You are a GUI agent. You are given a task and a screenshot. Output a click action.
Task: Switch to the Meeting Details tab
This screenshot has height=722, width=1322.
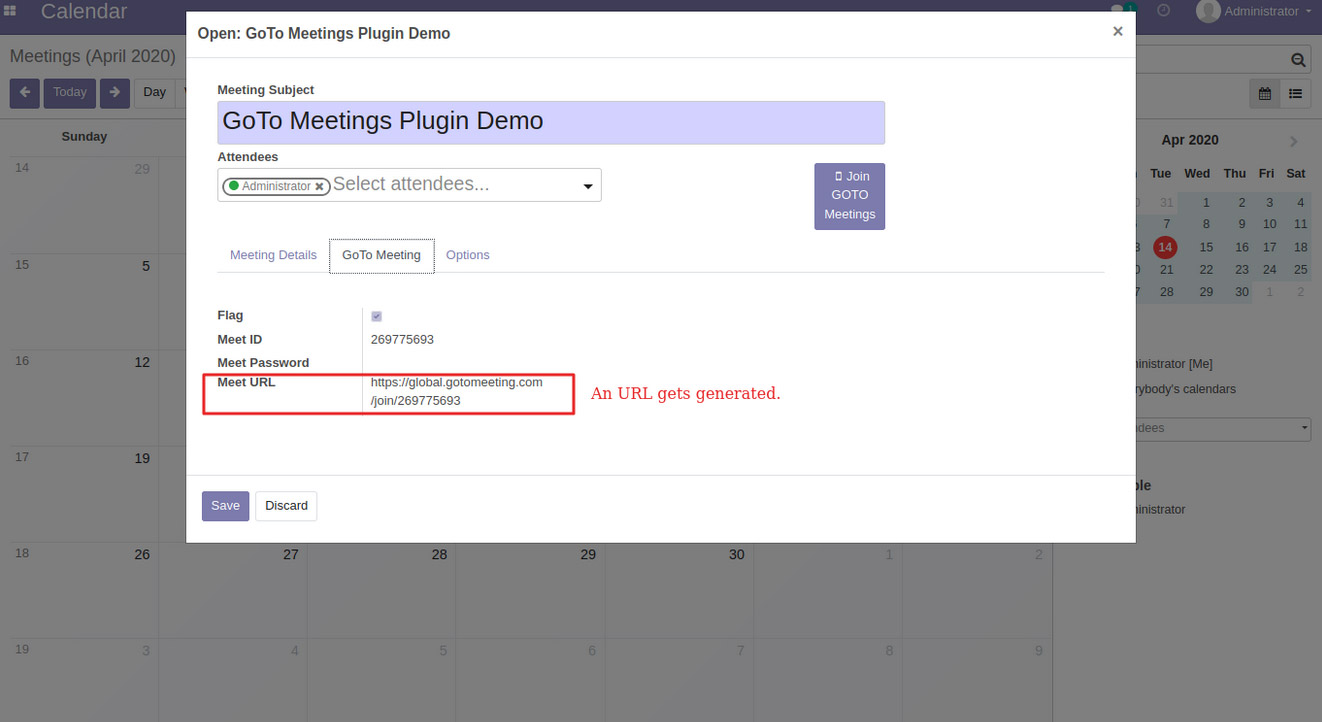pos(273,255)
